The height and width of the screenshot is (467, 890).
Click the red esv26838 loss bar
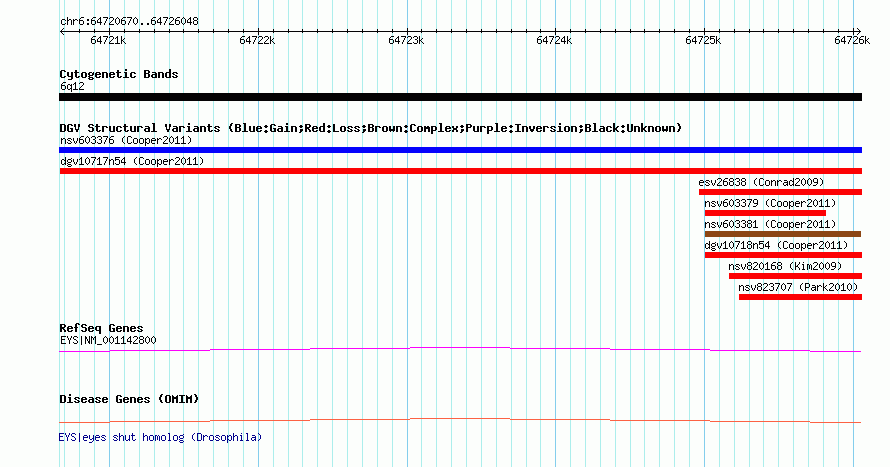[780, 192]
